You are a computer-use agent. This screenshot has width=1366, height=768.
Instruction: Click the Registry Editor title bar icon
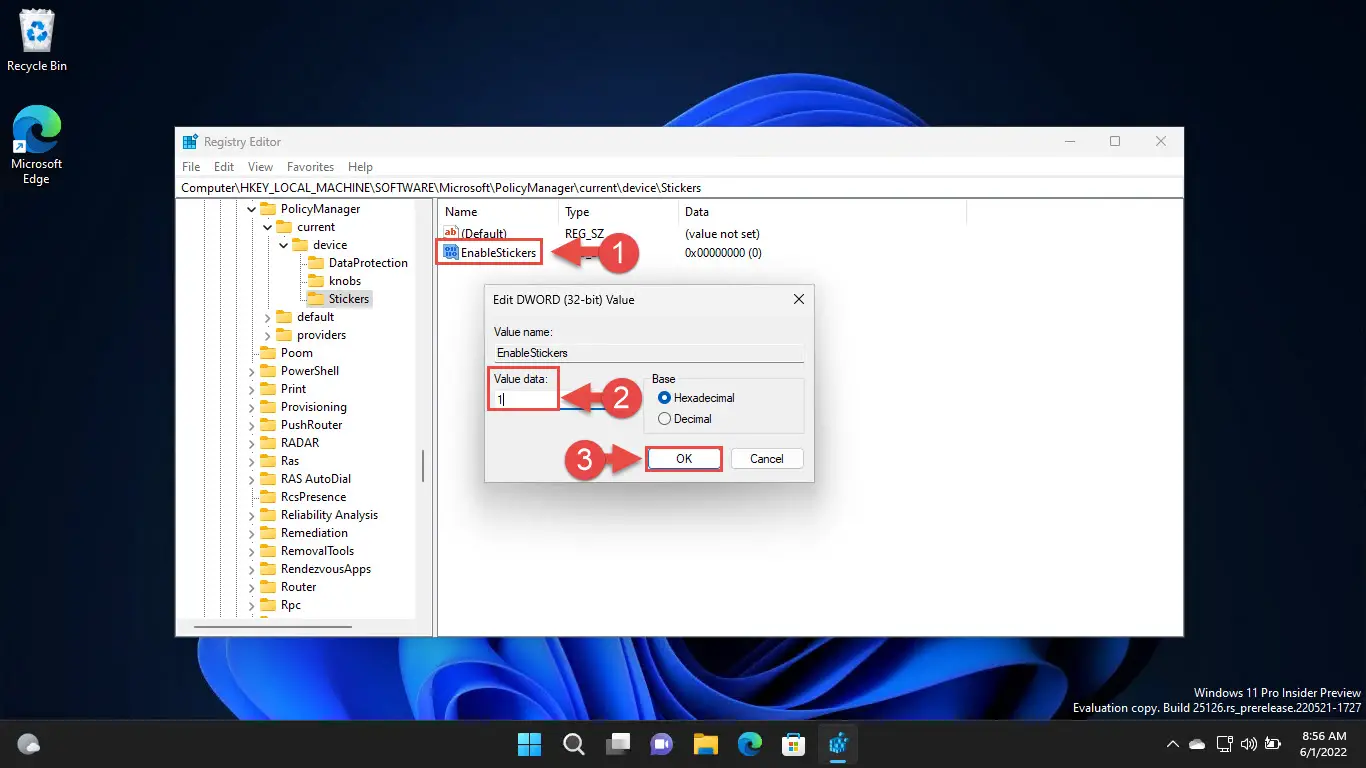click(189, 142)
